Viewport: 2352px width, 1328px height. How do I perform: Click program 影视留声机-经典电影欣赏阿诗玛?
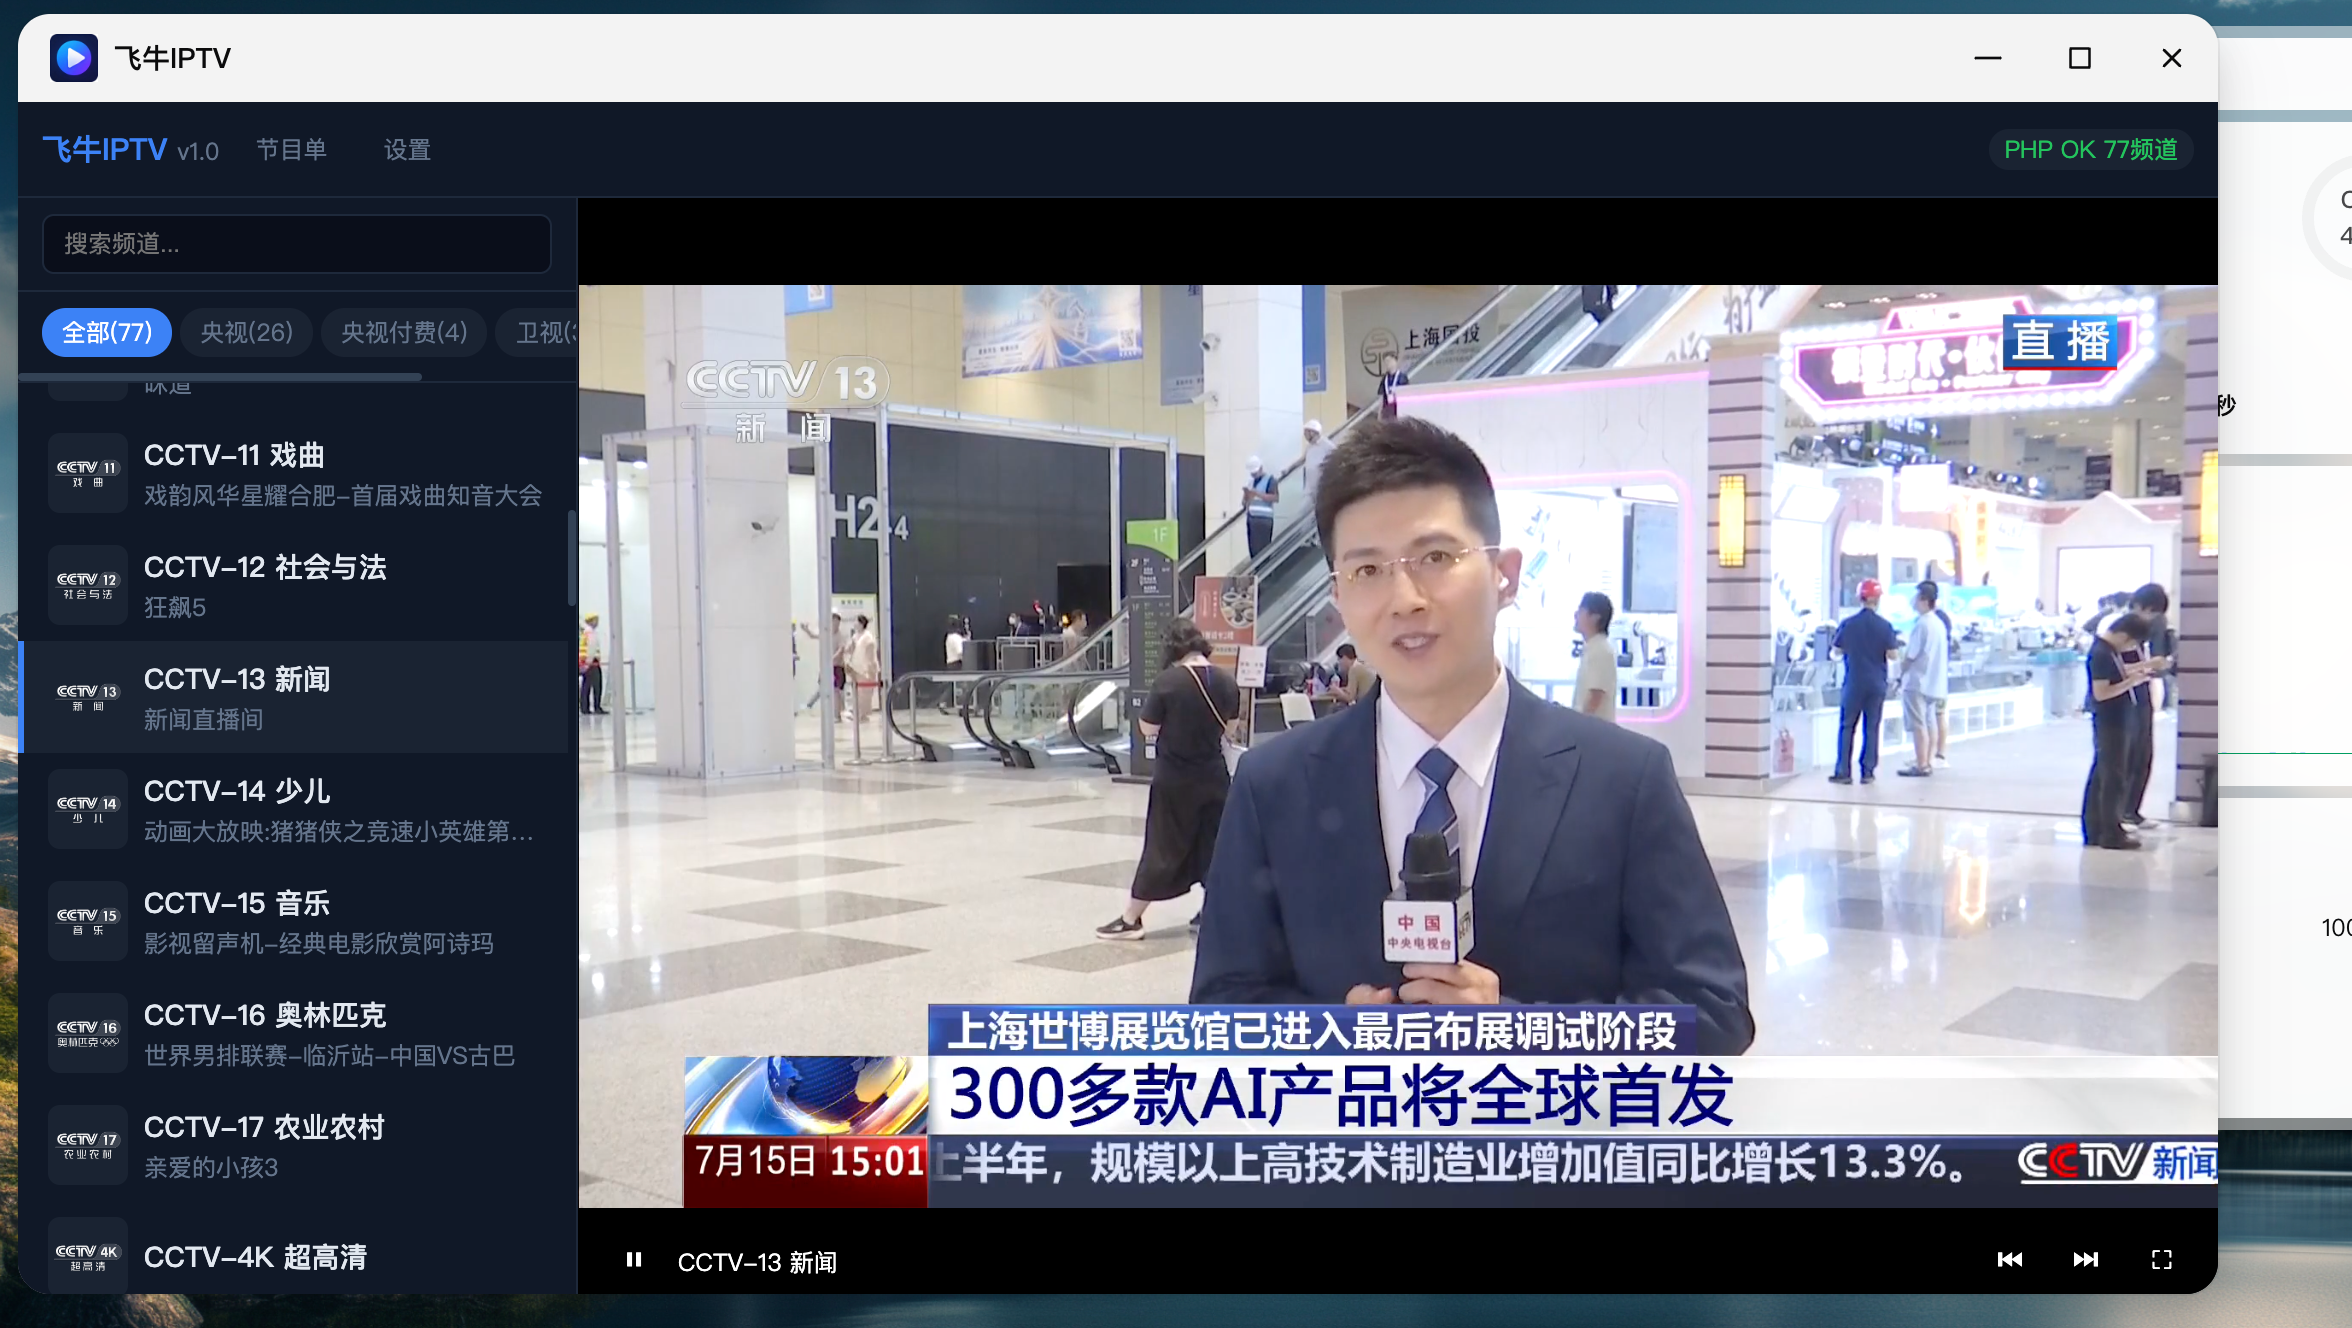point(319,944)
